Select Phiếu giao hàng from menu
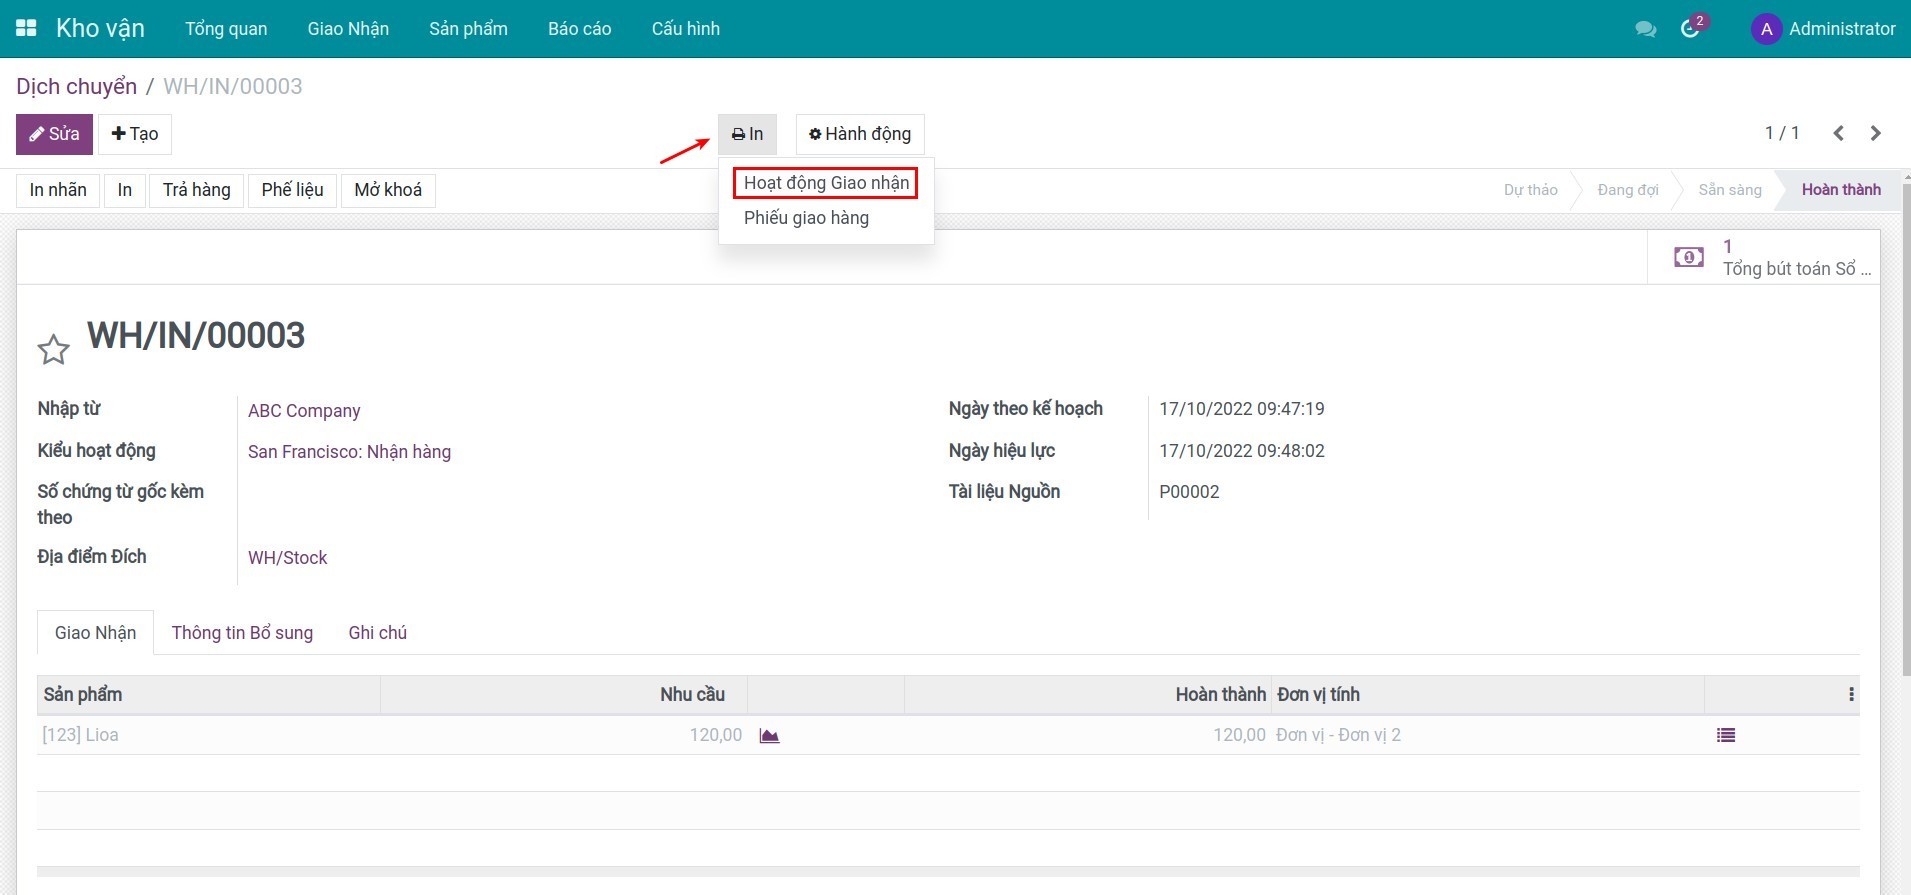The width and height of the screenshot is (1911, 895). [806, 218]
